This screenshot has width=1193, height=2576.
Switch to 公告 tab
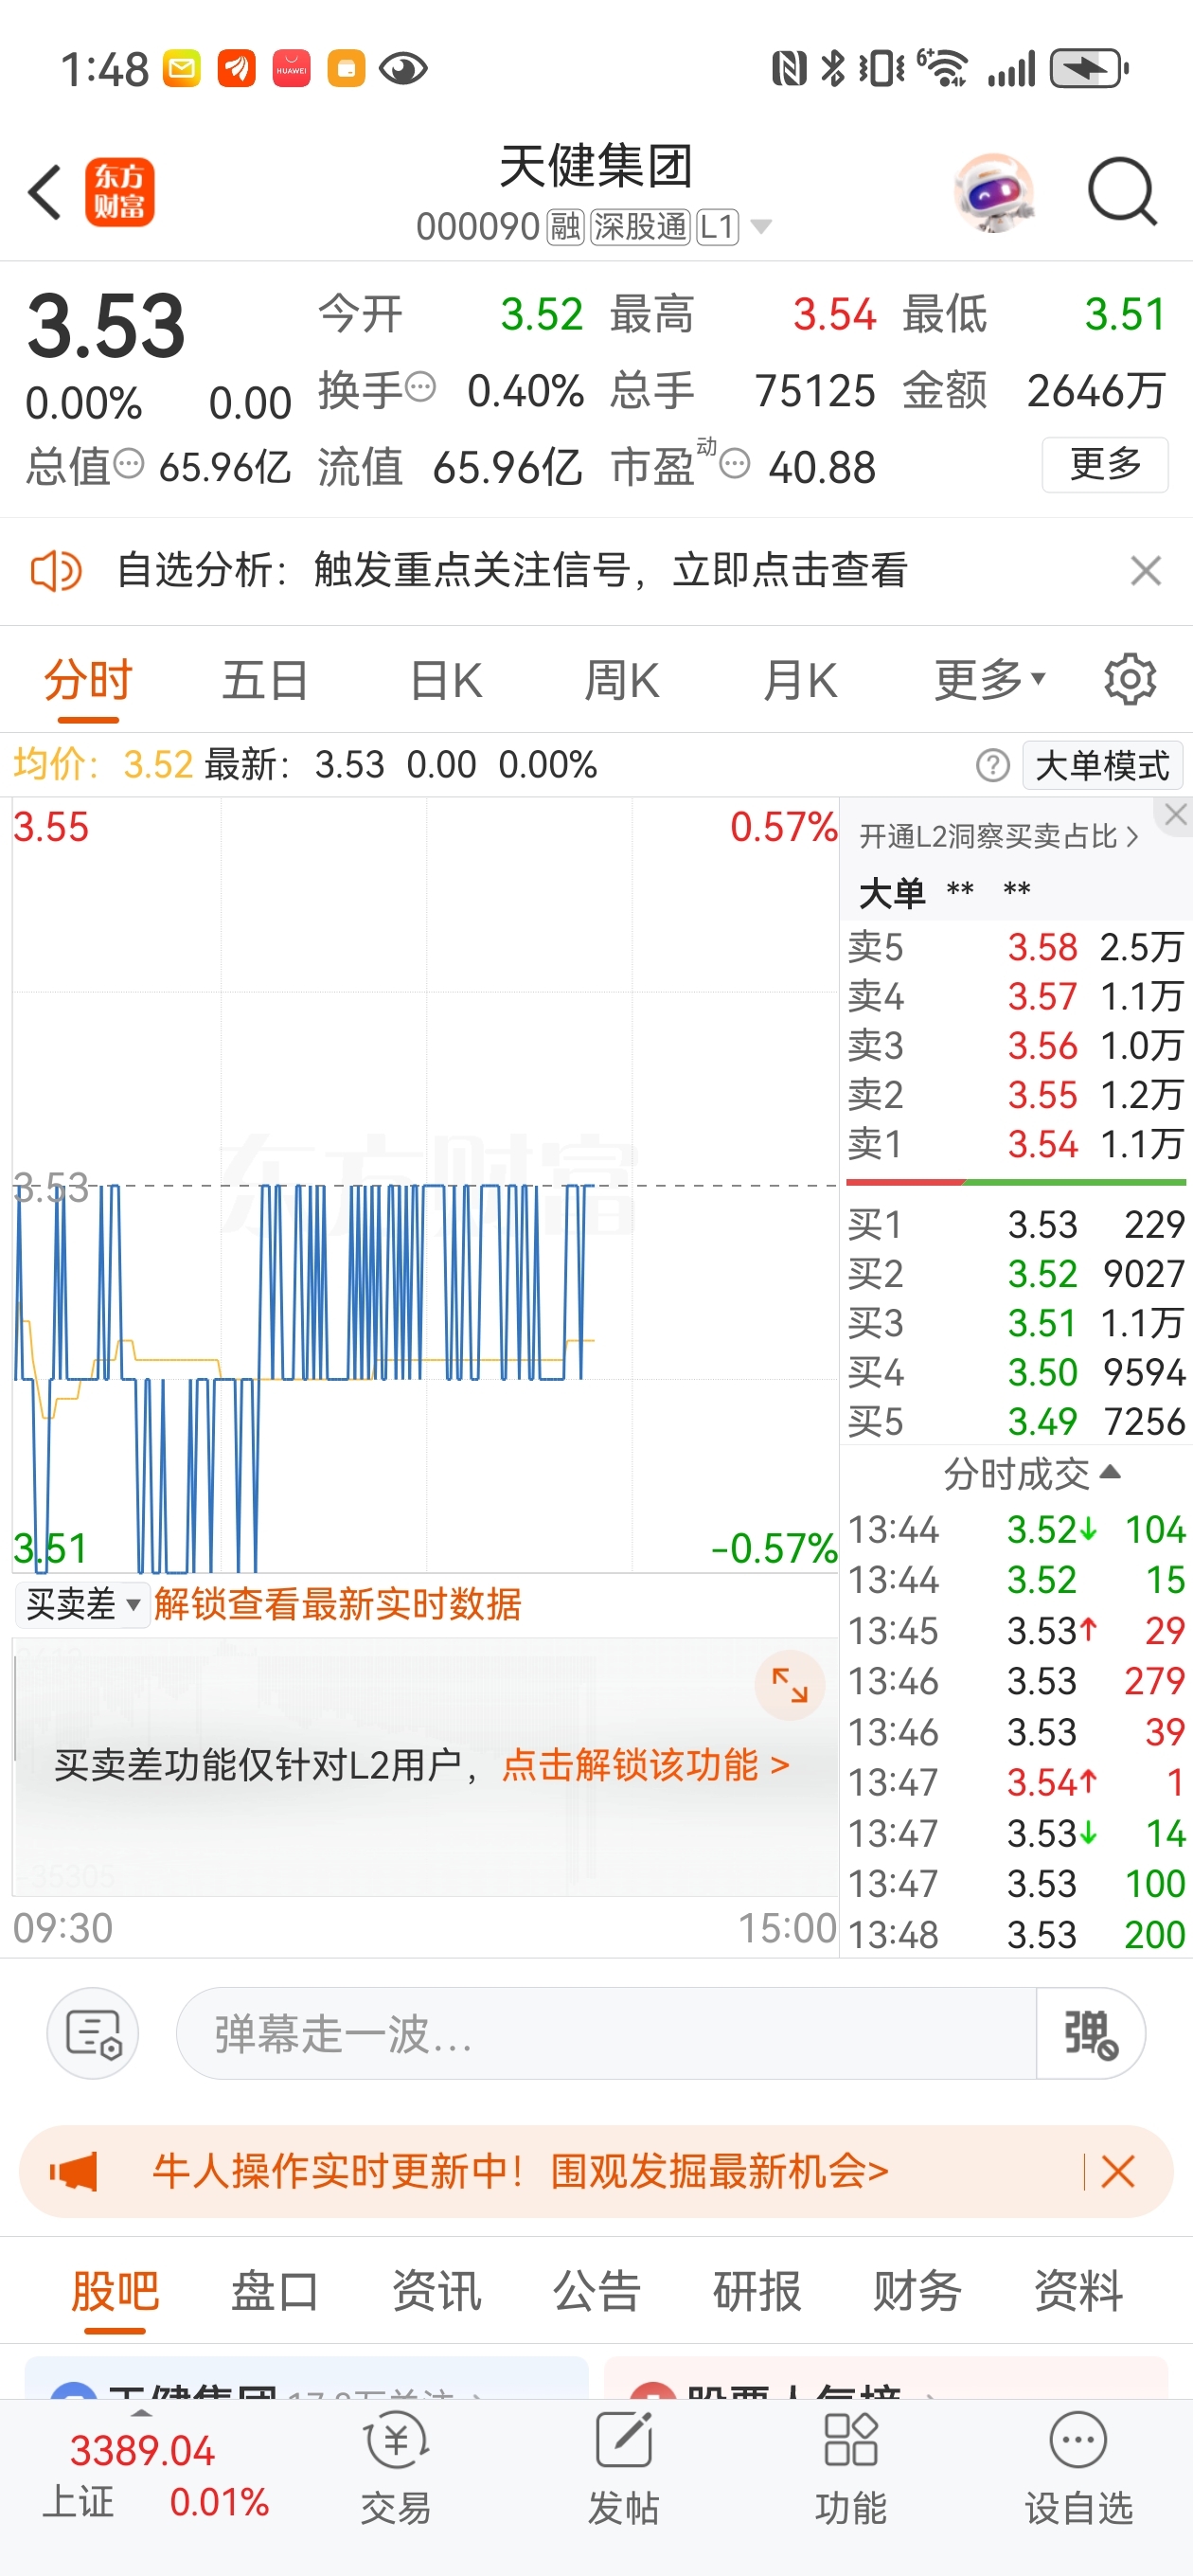[x=596, y=2292]
